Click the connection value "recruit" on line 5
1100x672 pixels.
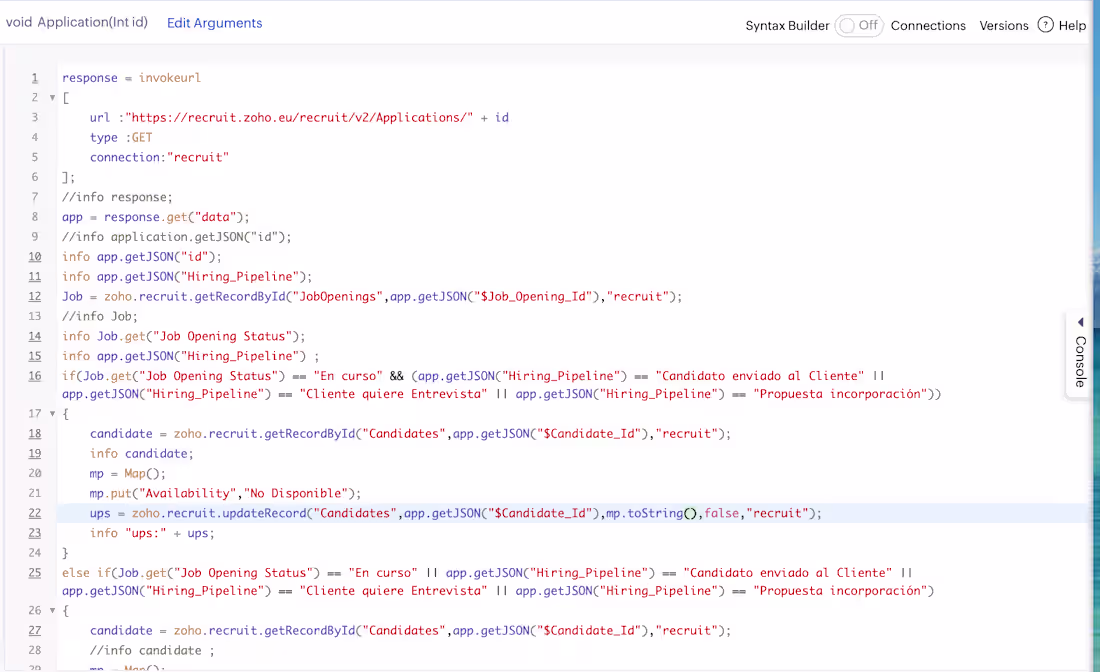(198, 157)
